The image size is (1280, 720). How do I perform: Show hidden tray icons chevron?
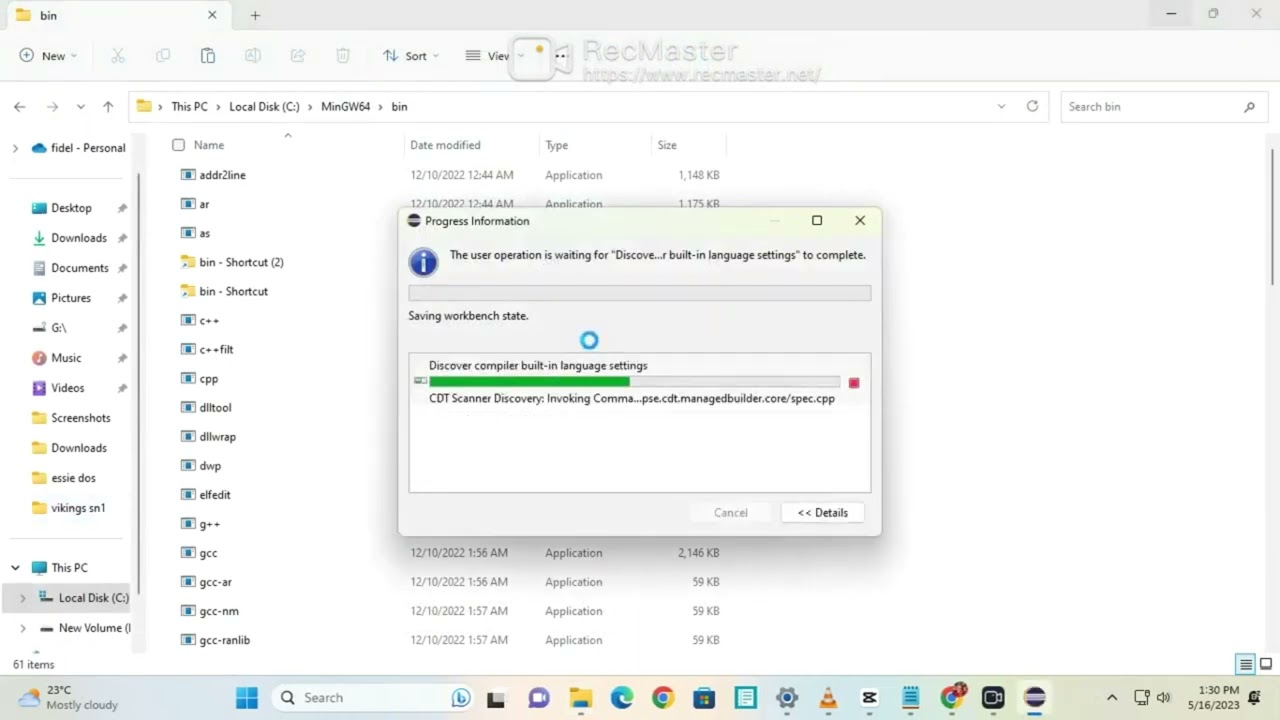[x=1112, y=698]
